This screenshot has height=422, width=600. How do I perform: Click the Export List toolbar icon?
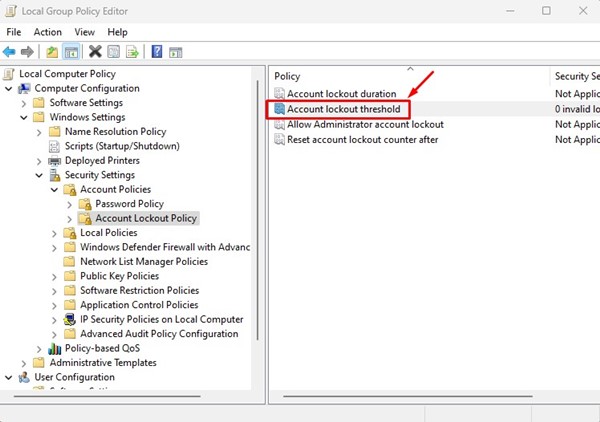pos(131,52)
